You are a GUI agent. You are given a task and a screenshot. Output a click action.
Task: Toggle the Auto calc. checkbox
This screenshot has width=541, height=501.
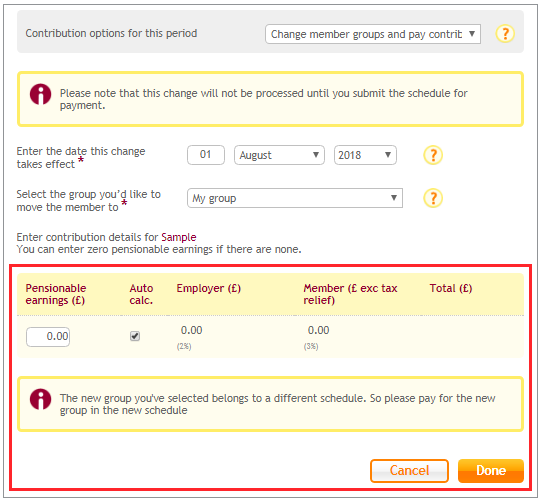click(135, 336)
